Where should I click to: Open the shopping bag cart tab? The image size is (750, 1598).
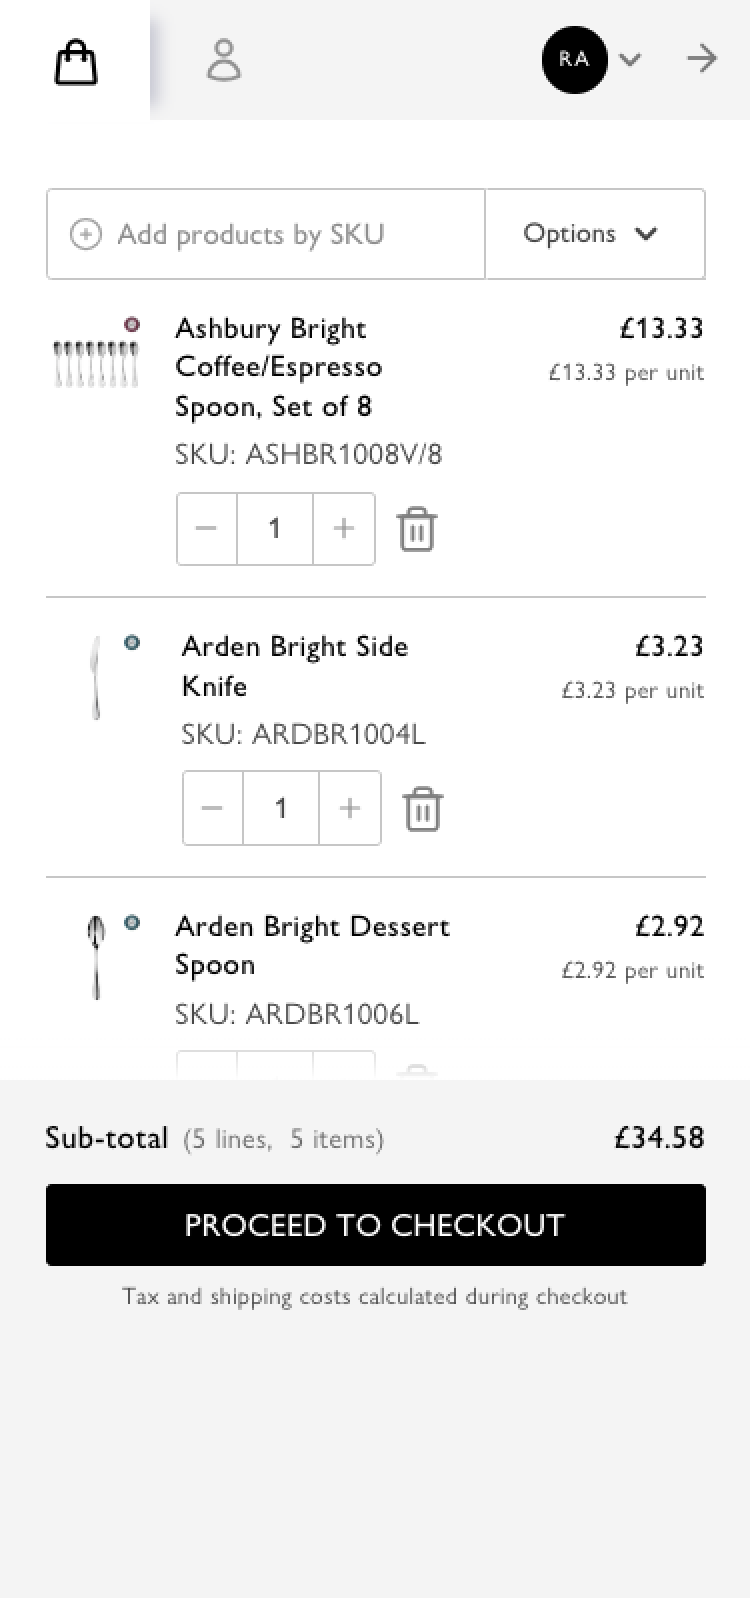click(75, 62)
